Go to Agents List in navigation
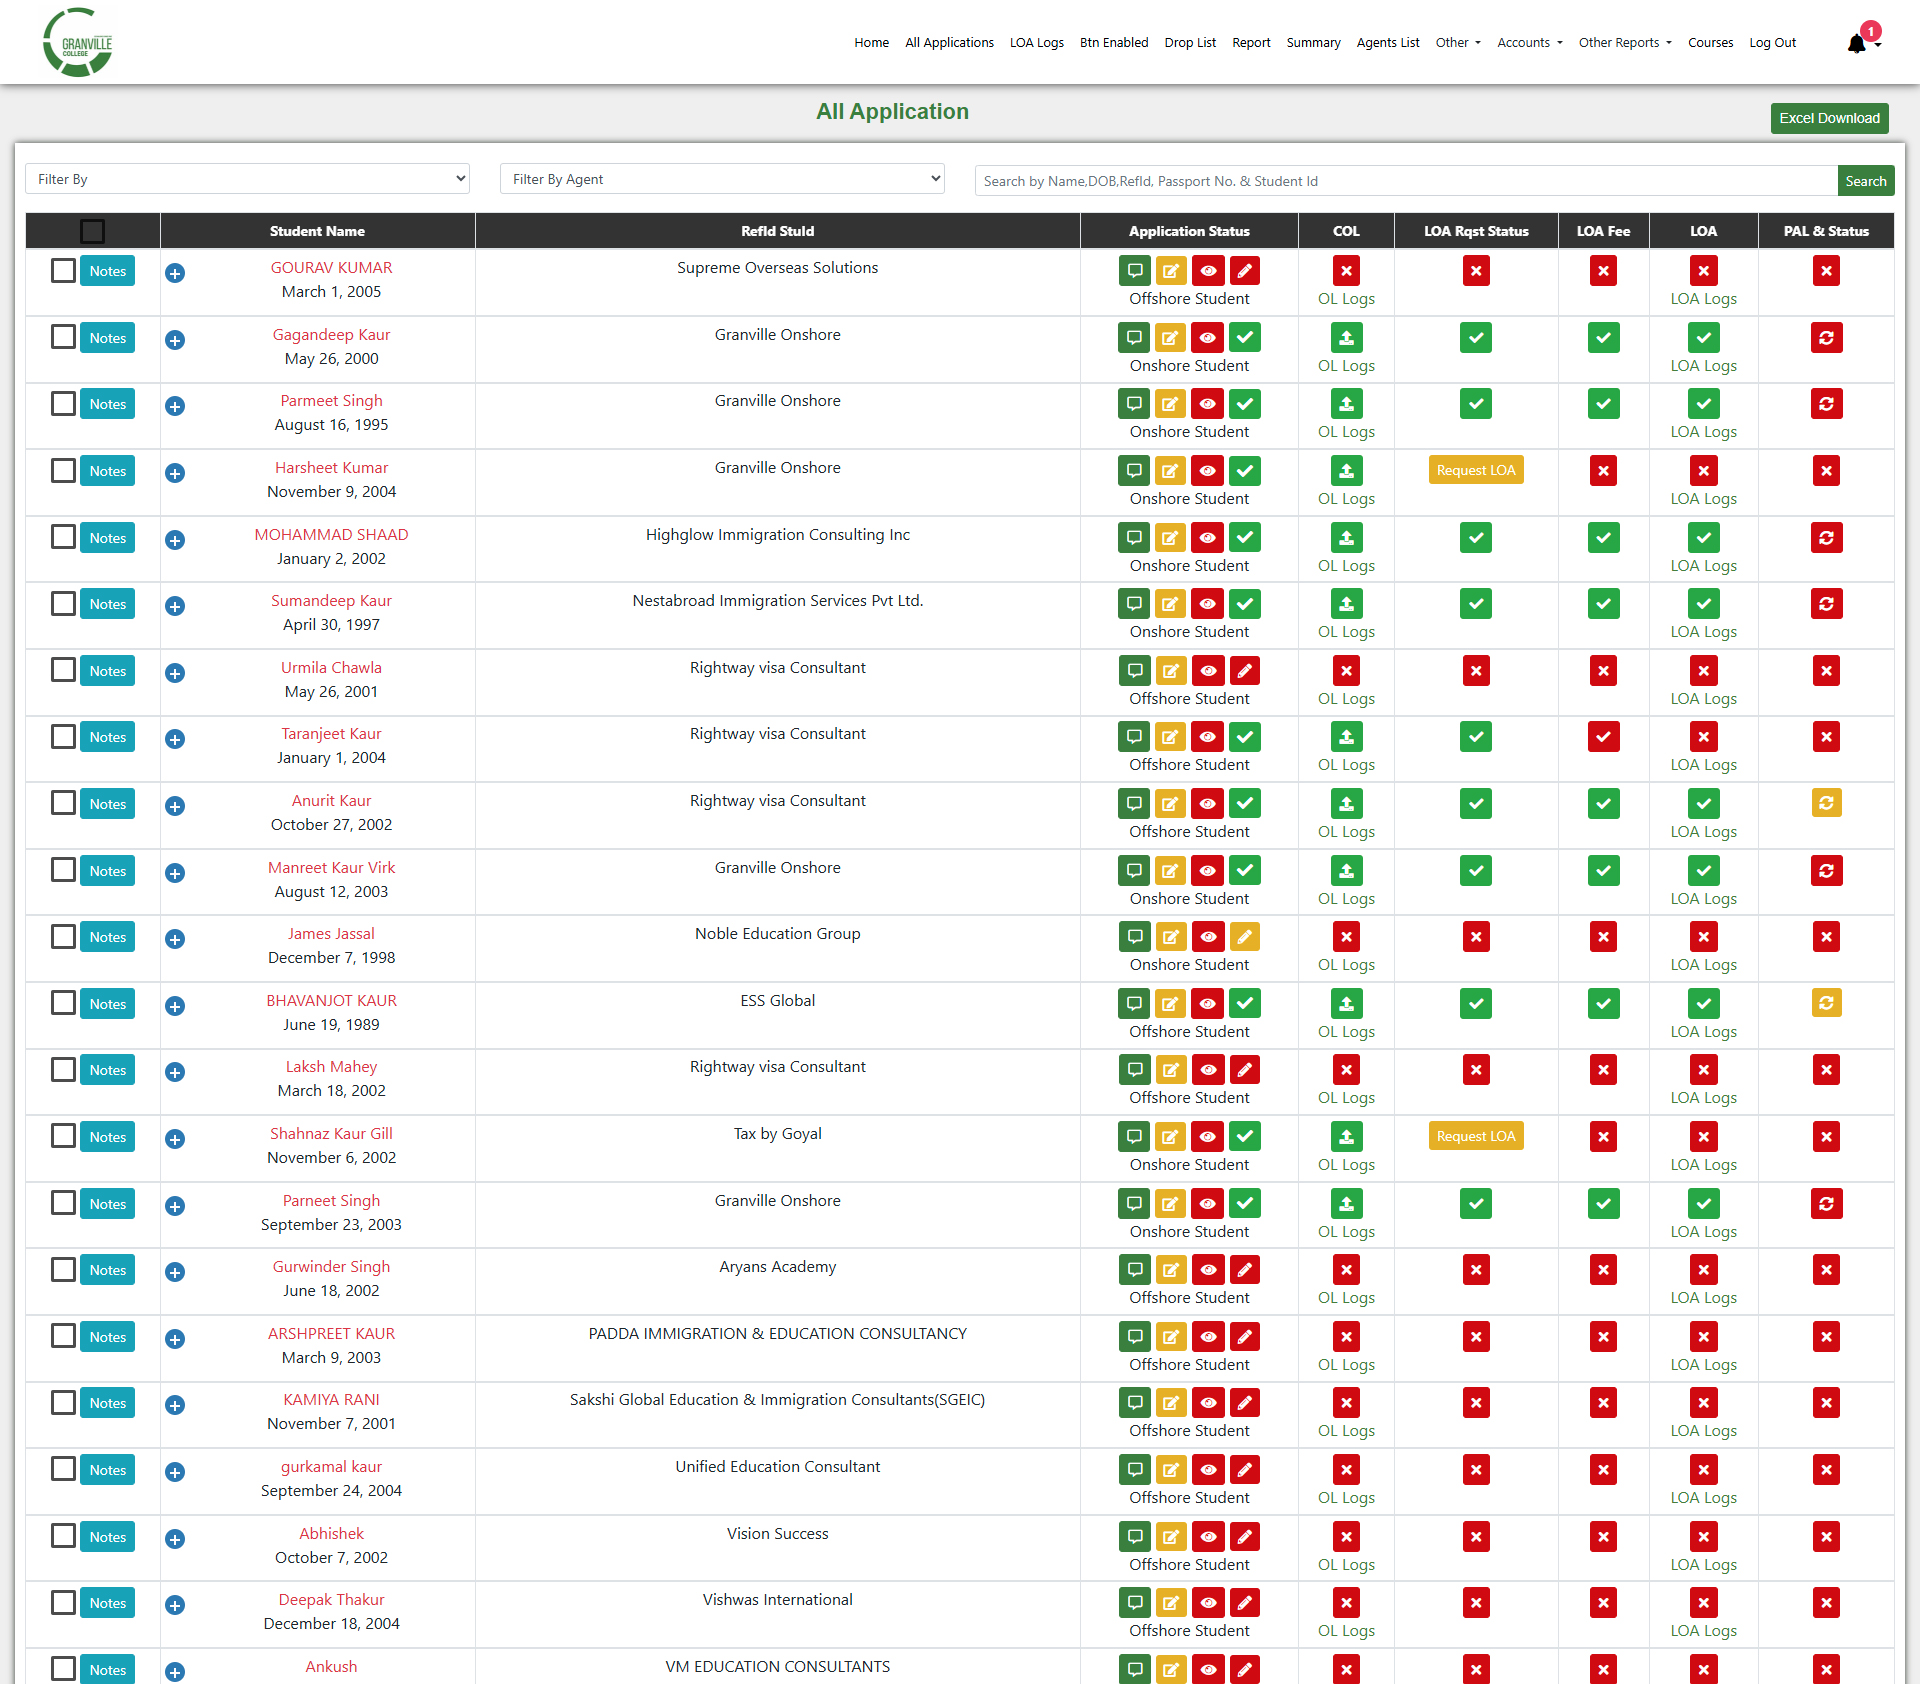1920x1684 pixels. click(x=1387, y=43)
